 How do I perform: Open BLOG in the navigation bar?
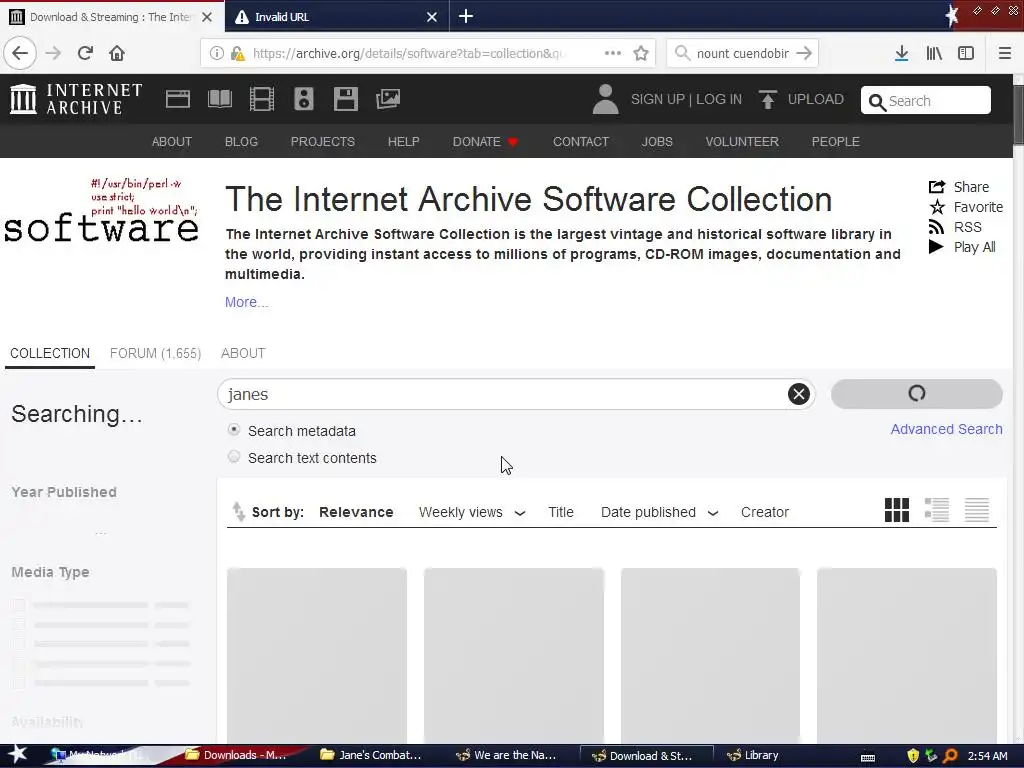pos(241,142)
